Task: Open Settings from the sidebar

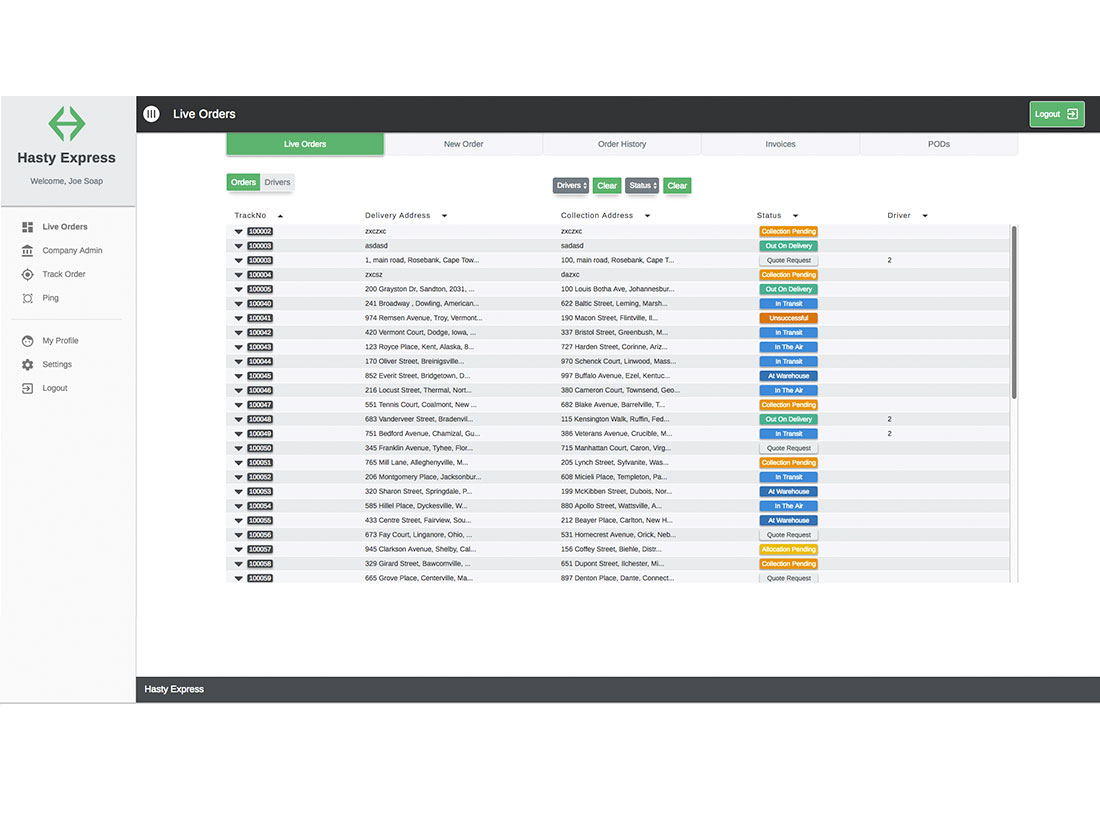Action: coord(57,365)
